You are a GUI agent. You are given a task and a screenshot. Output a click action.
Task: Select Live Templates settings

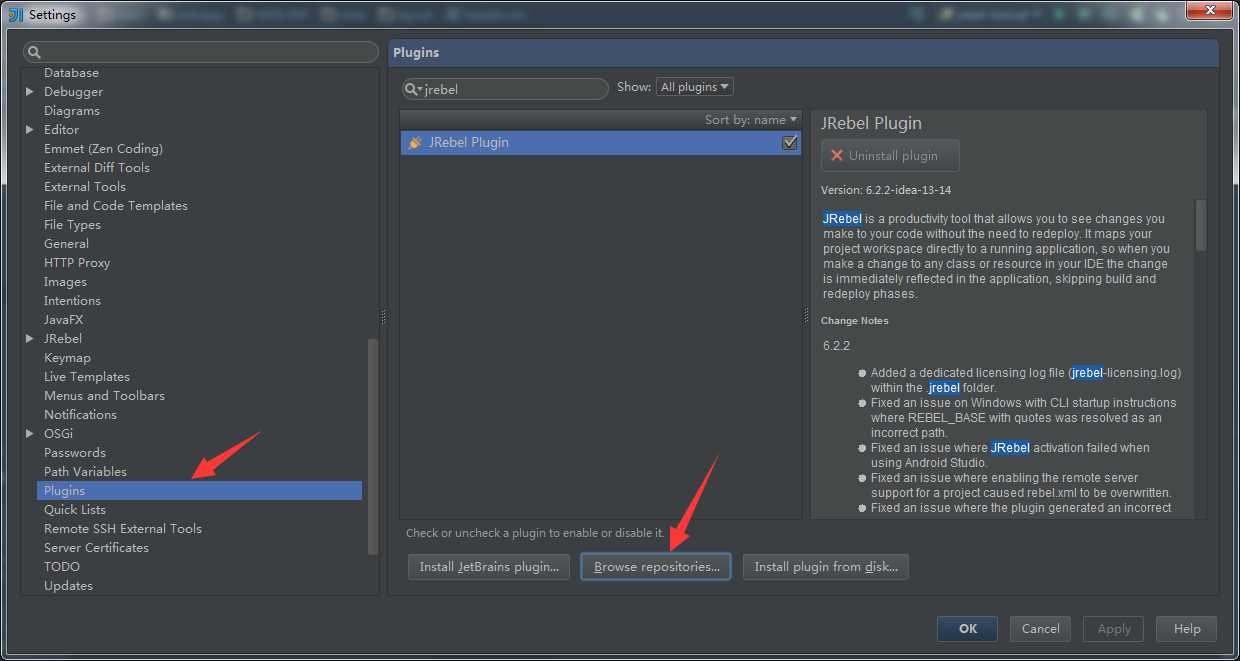coord(87,377)
